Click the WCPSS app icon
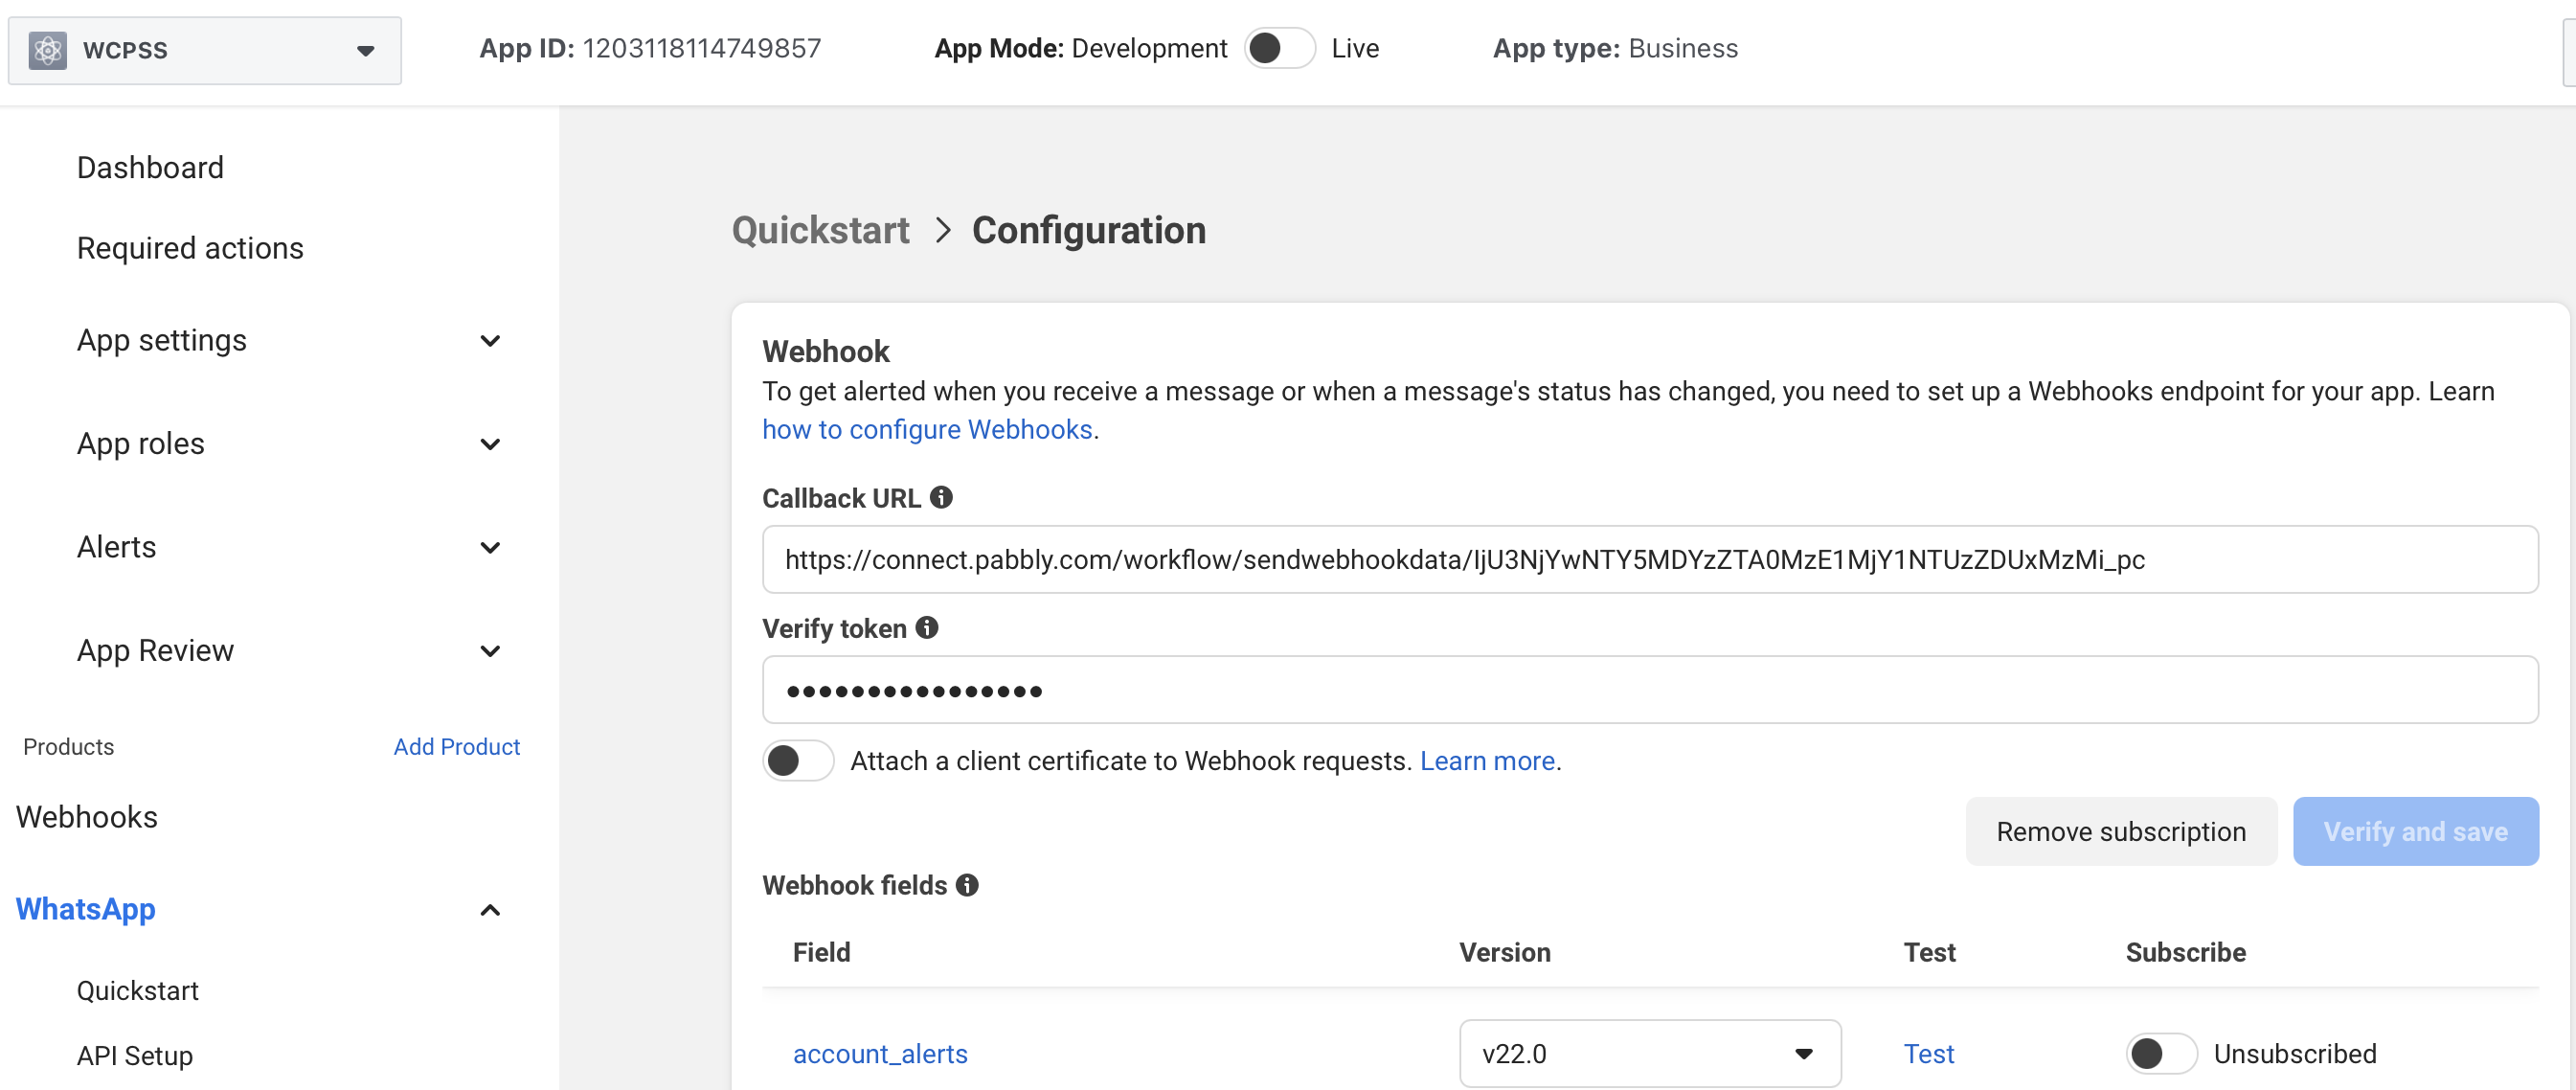Screen dimensions: 2576x1090 pyautogui.click(x=47, y=50)
